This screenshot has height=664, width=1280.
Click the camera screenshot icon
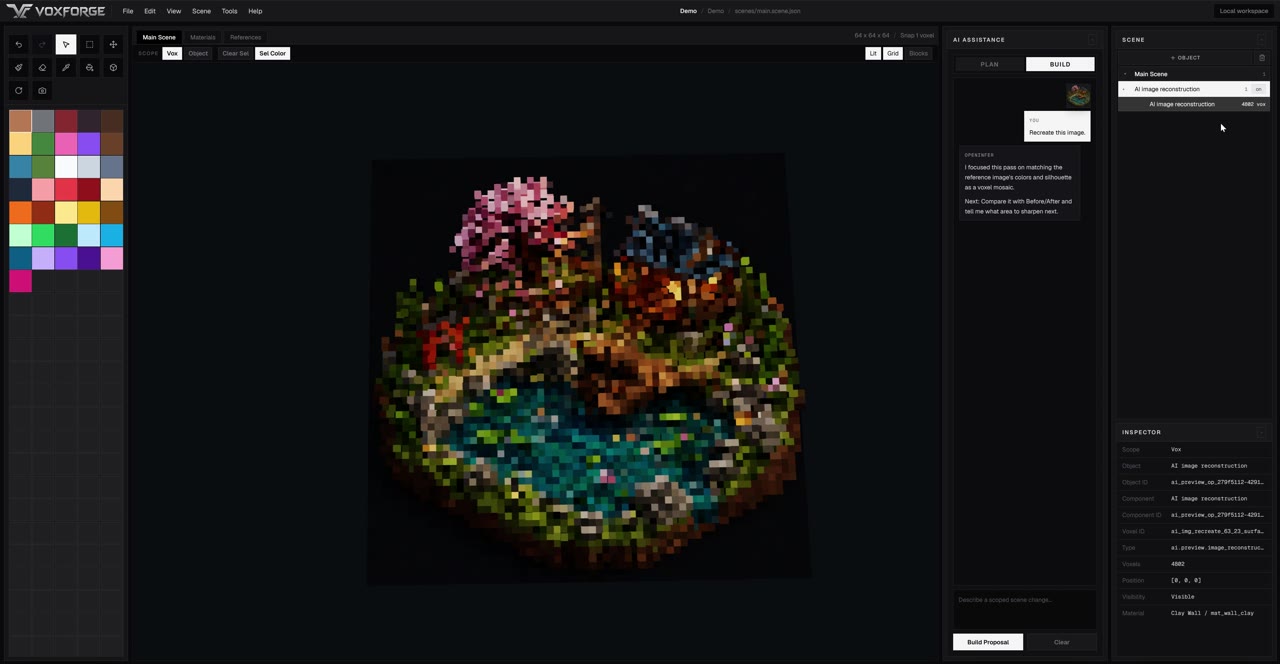pyautogui.click(x=42, y=91)
